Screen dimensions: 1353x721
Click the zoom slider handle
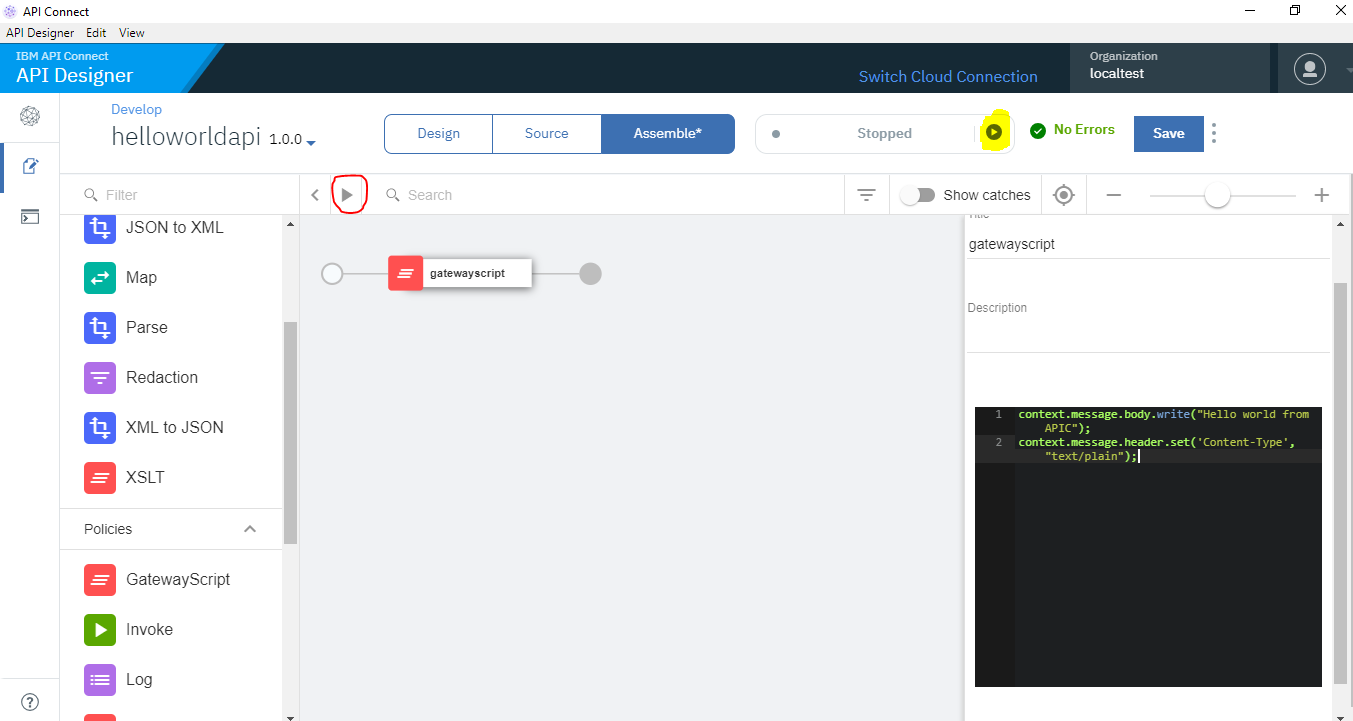(x=1217, y=195)
